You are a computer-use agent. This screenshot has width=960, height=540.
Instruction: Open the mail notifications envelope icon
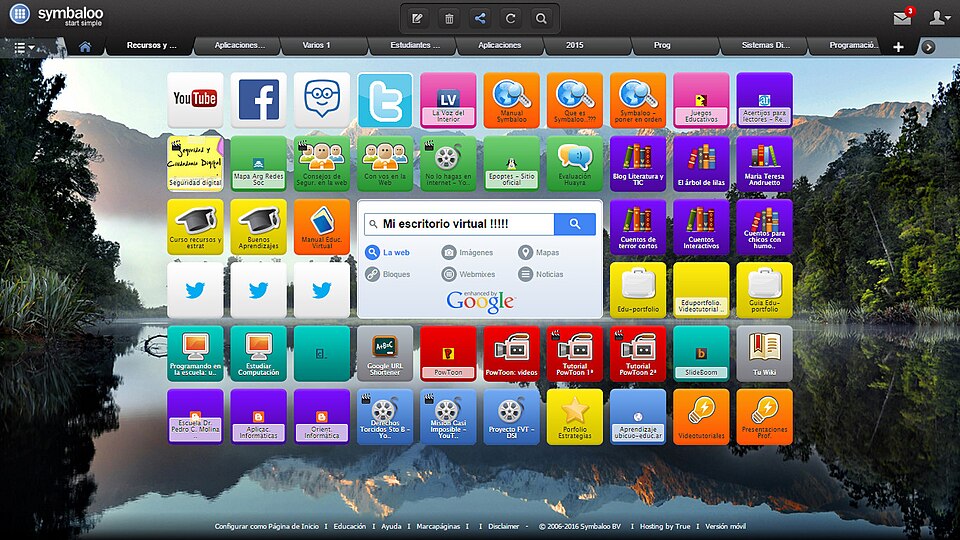902,18
